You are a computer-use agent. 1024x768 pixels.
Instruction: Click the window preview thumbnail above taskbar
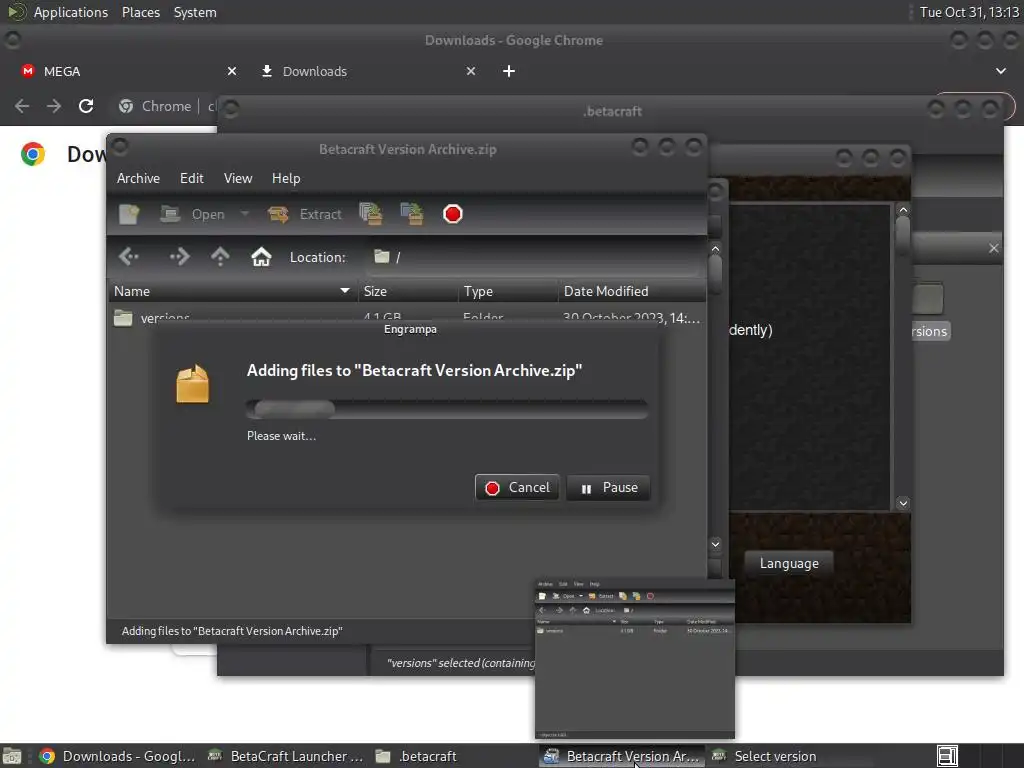coord(635,659)
